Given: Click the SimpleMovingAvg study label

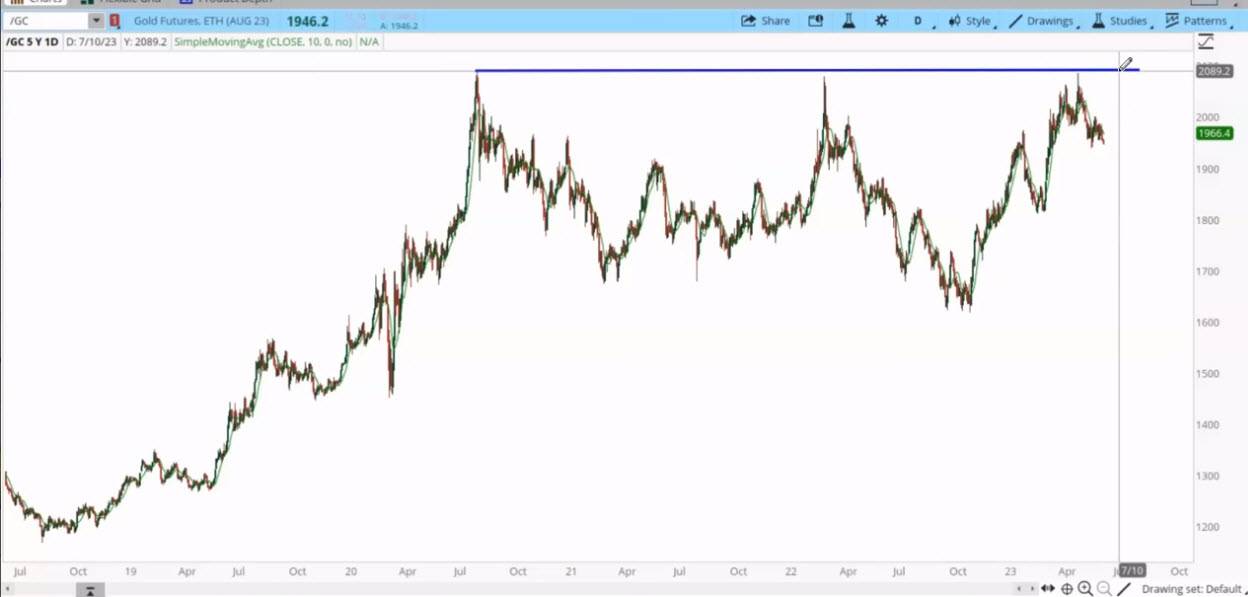Looking at the screenshot, I should pyautogui.click(x=263, y=42).
